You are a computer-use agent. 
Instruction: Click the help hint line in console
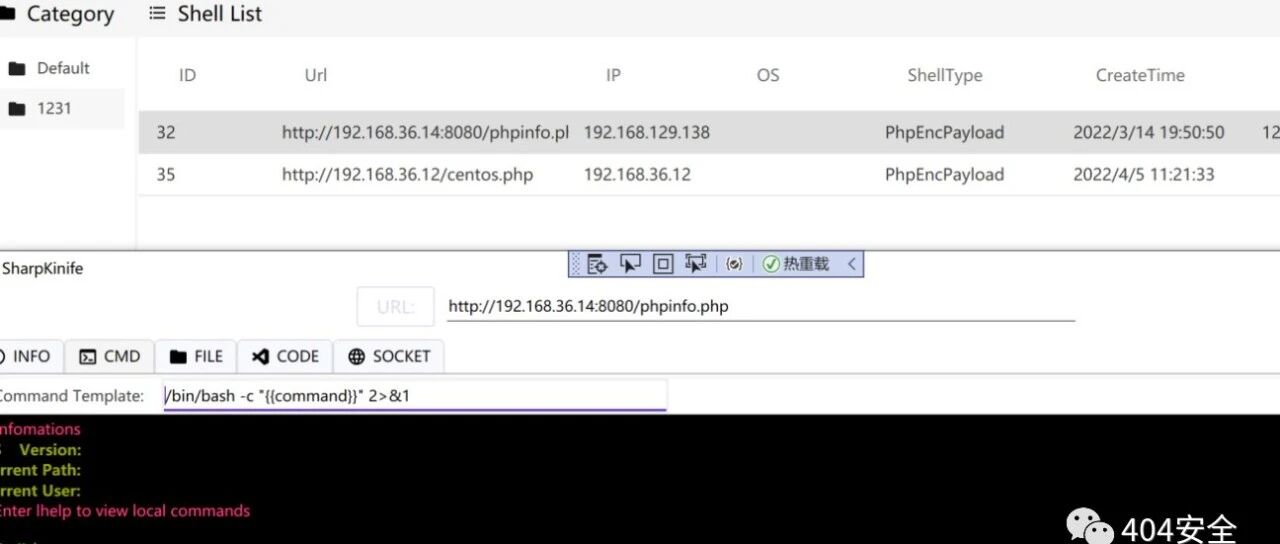click(124, 510)
